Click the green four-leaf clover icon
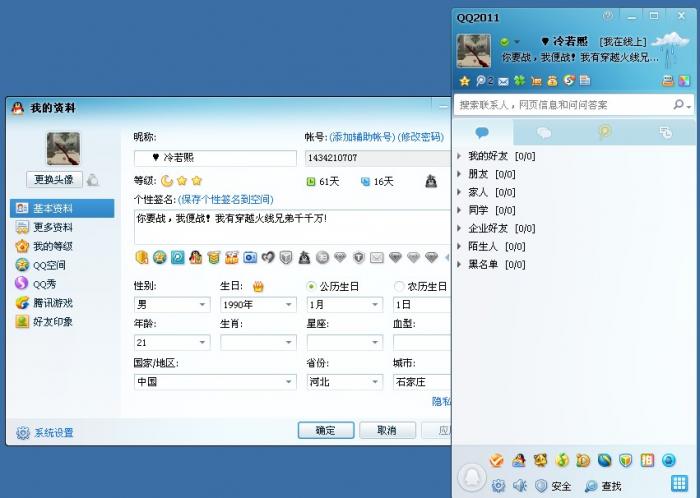This screenshot has height=498, width=700. 519,81
